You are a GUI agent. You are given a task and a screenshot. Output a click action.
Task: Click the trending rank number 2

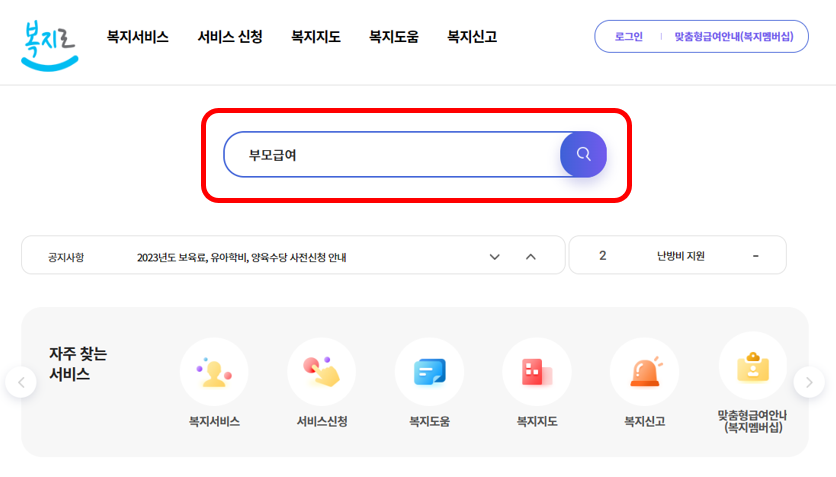click(602, 256)
